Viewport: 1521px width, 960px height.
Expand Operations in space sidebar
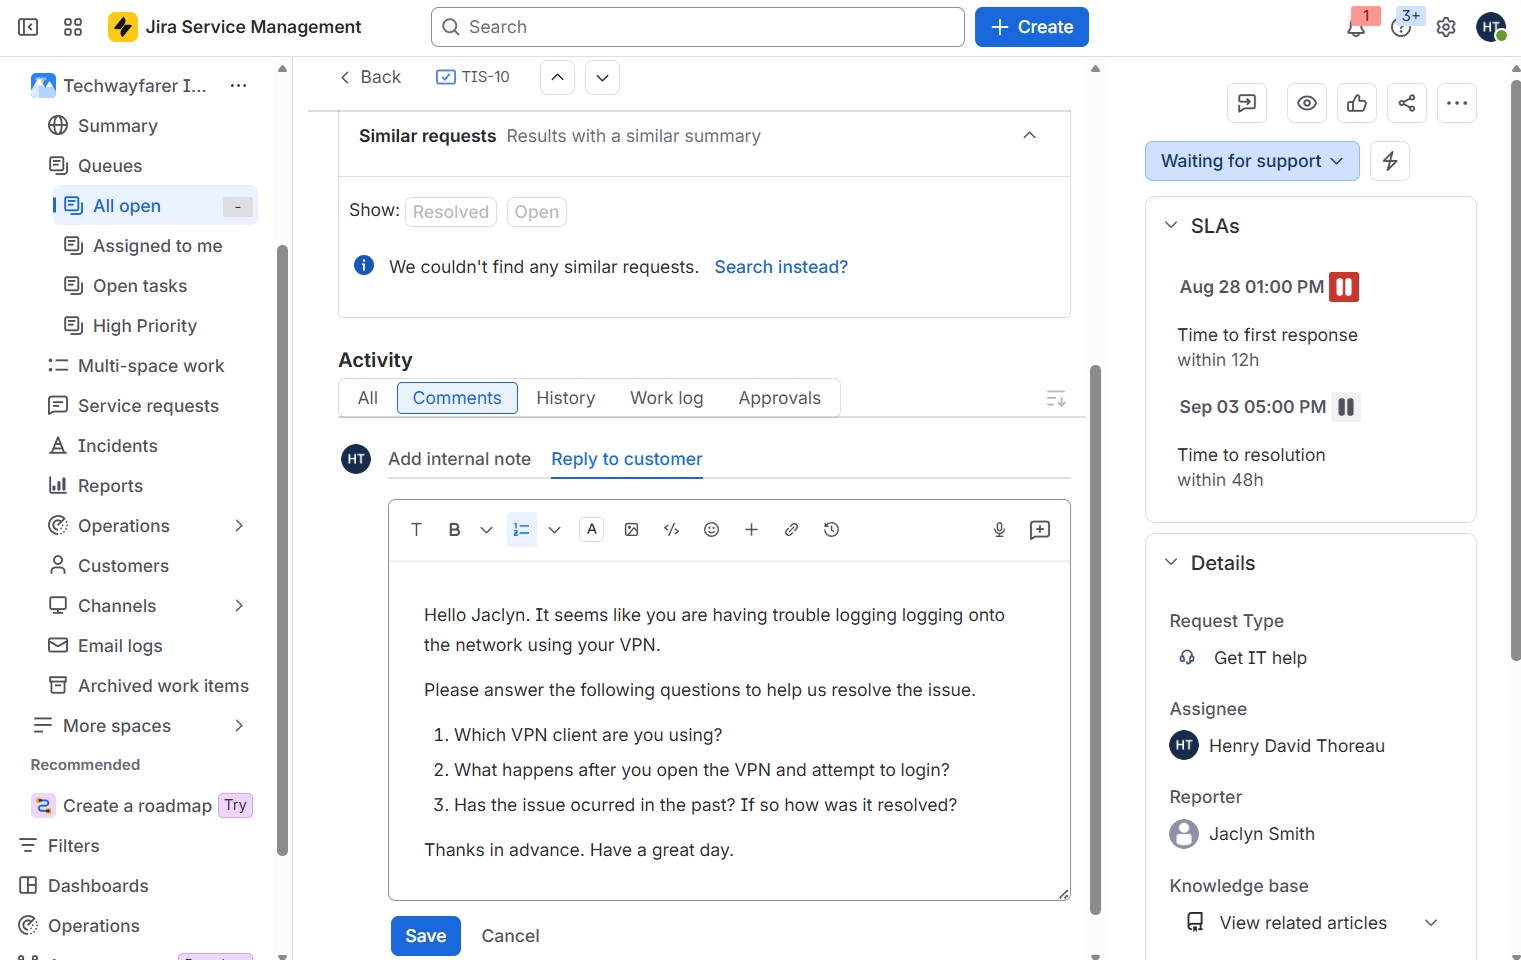coord(239,526)
